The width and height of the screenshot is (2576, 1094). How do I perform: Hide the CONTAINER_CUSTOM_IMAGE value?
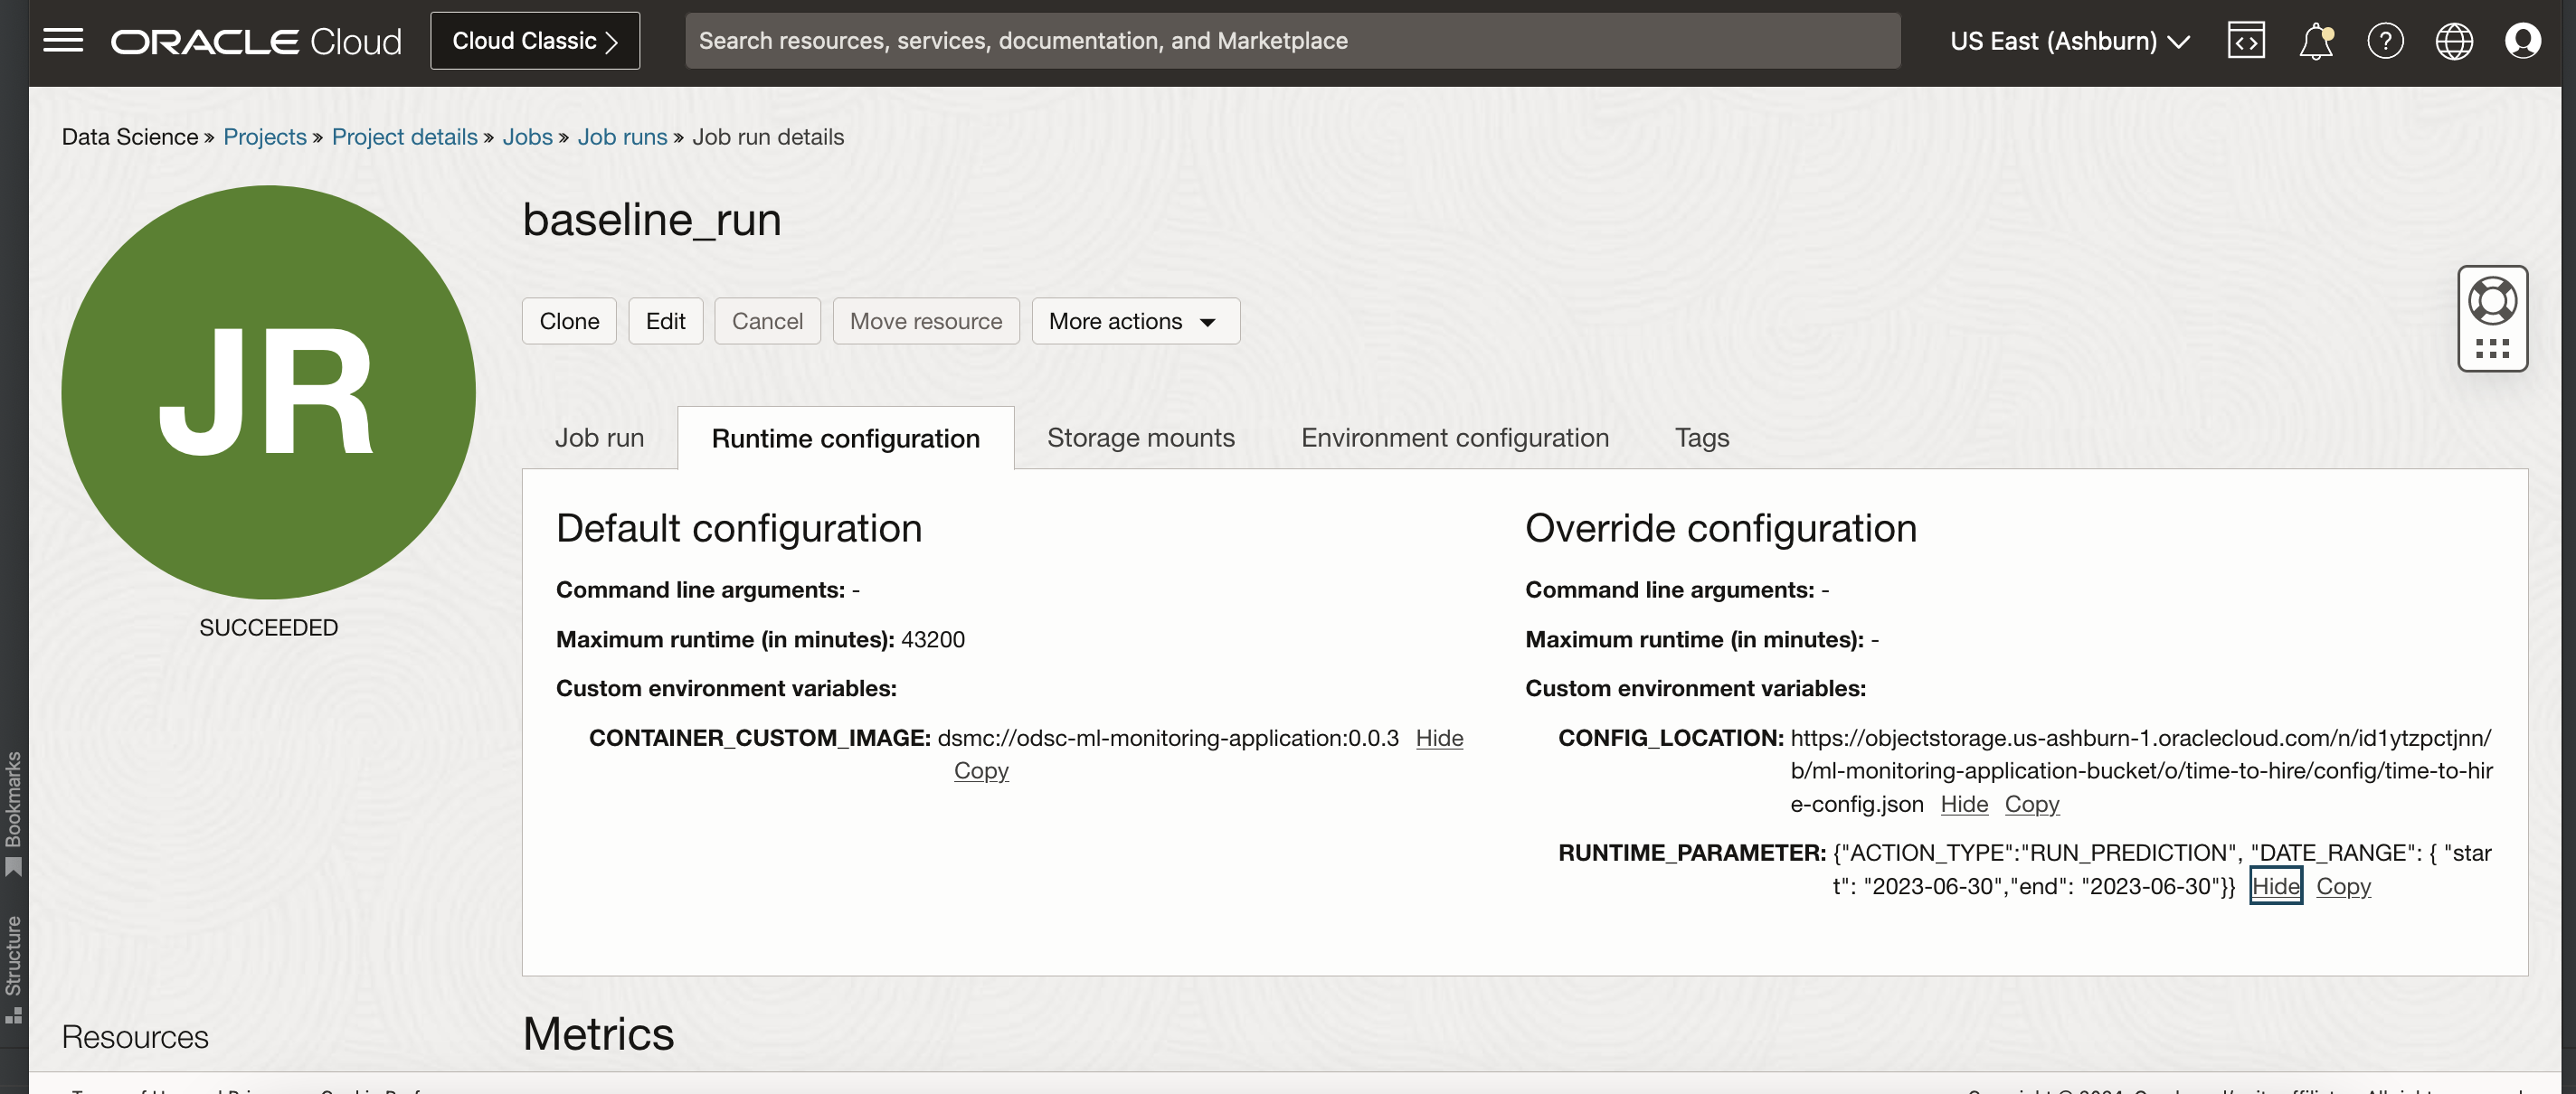1439,739
